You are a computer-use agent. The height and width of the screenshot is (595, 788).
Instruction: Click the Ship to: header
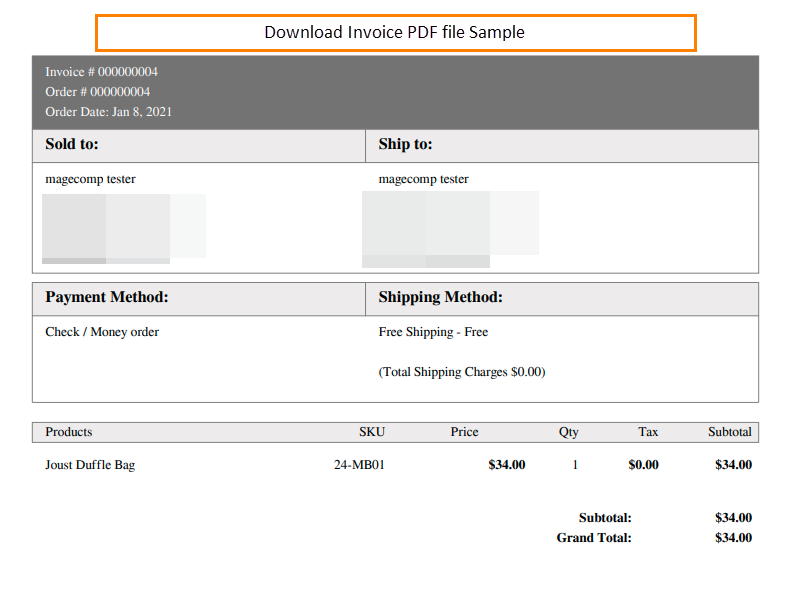pos(405,144)
